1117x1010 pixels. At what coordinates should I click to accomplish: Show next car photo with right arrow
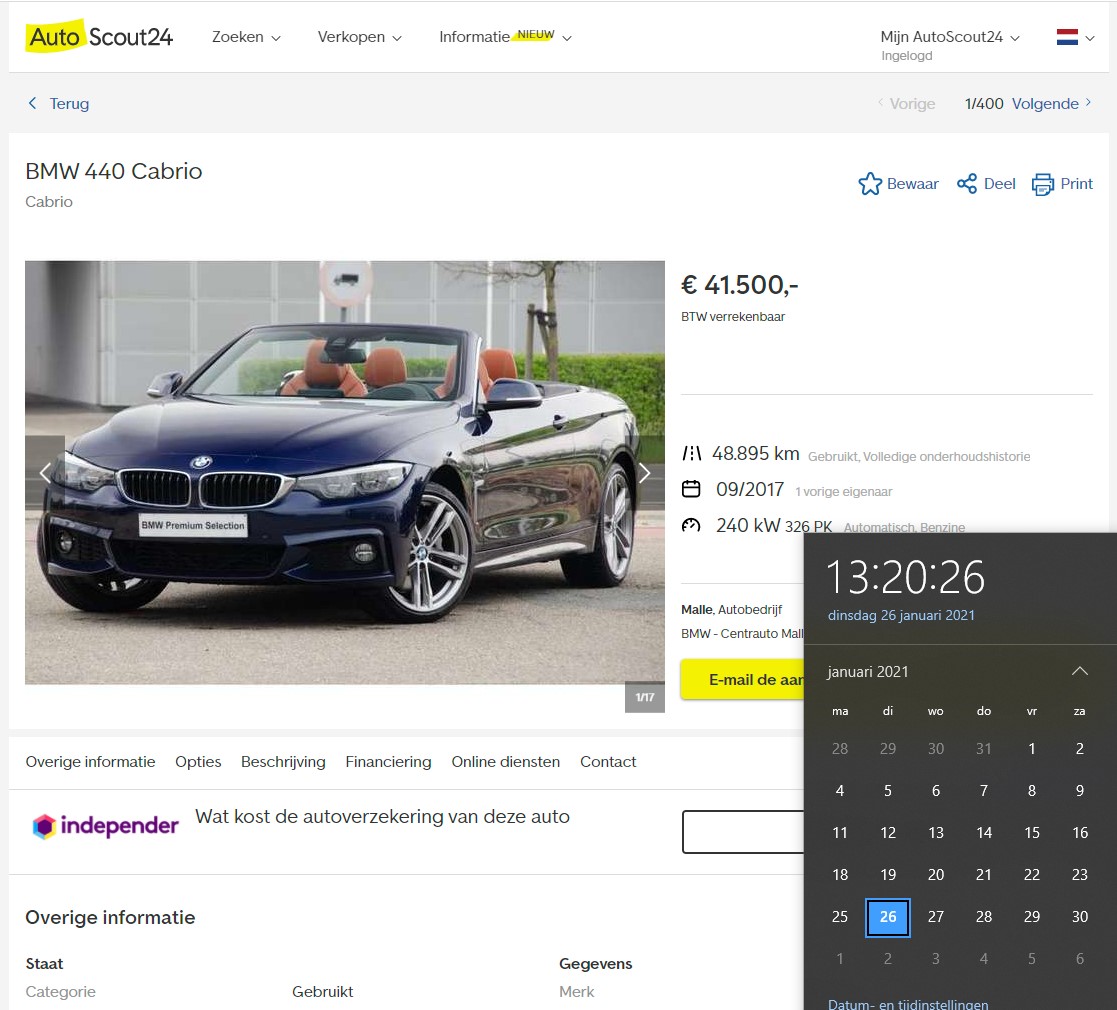pyautogui.click(x=644, y=473)
